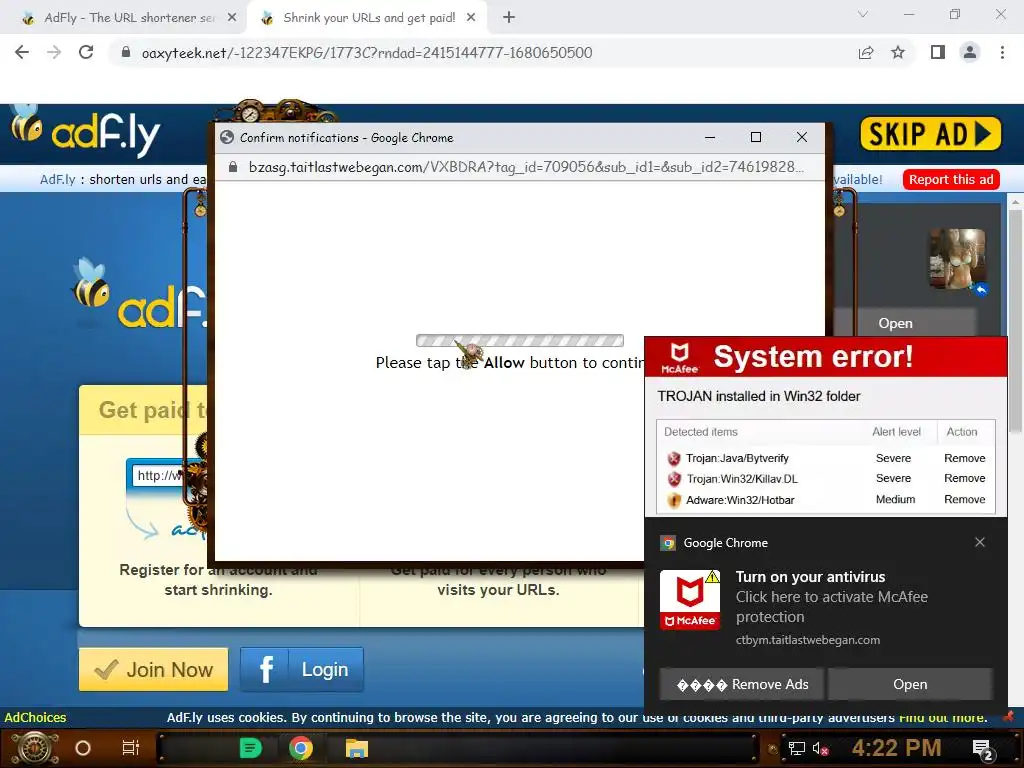The width and height of the screenshot is (1024, 768).
Task: Click the loading progress bar in popup
Action: click(520, 340)
